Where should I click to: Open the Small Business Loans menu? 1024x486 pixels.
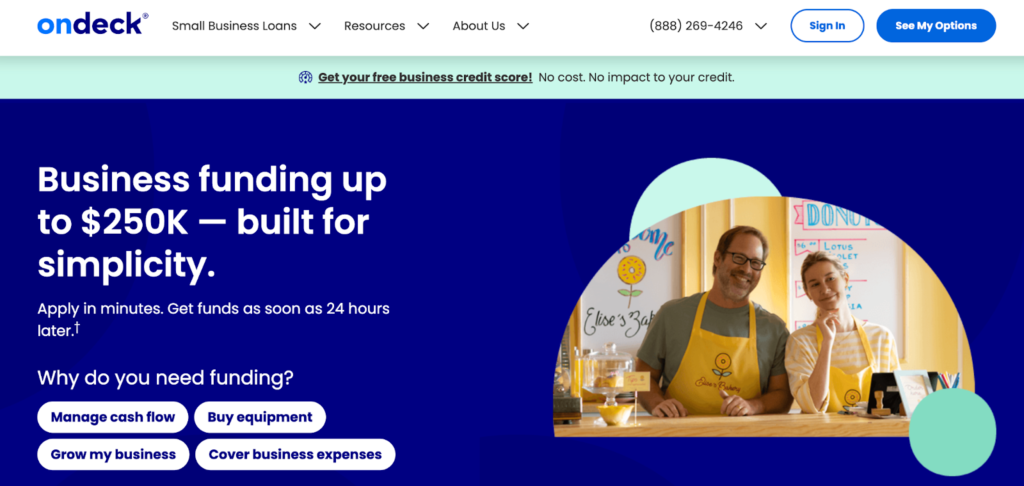pyautogui.click(x=234, y=26)
